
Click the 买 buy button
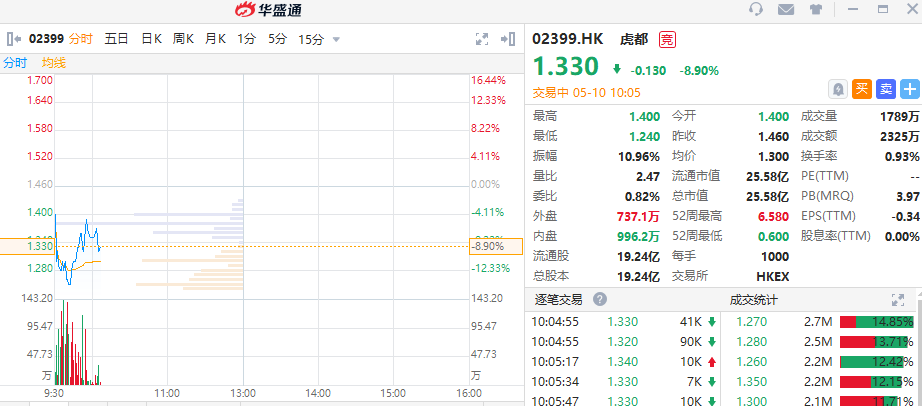pyautogui.click(x=862, y=89)
